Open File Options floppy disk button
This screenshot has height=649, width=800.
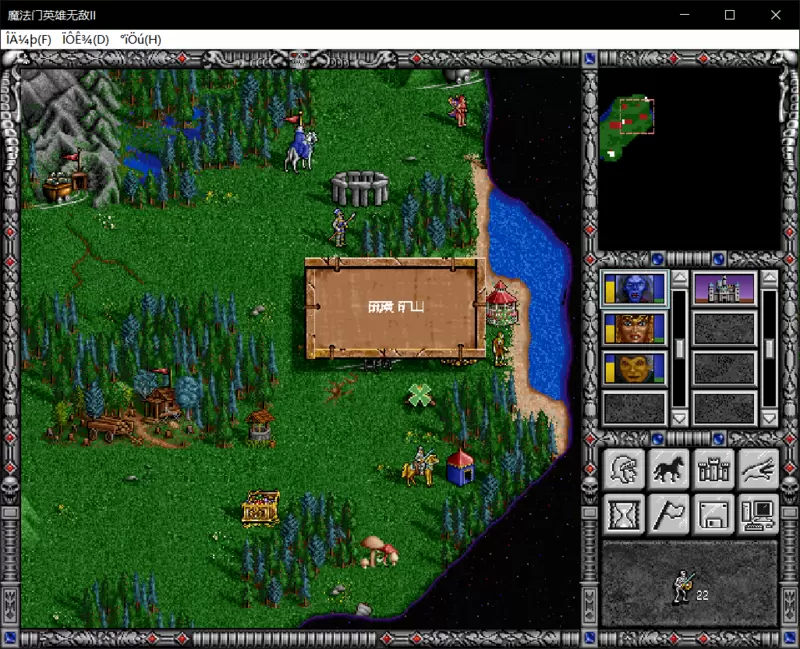tap(713, 514)
